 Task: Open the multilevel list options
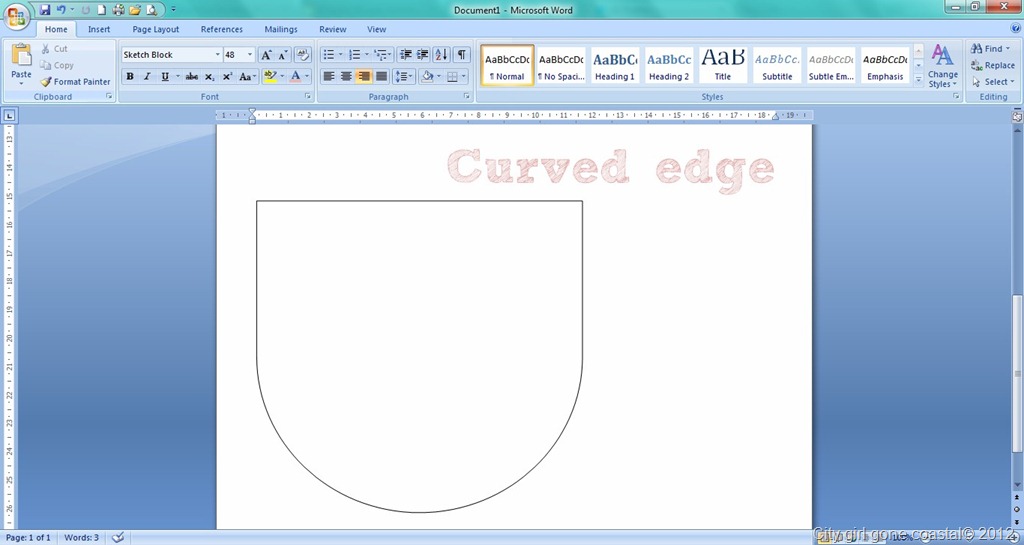click(383, 55)
